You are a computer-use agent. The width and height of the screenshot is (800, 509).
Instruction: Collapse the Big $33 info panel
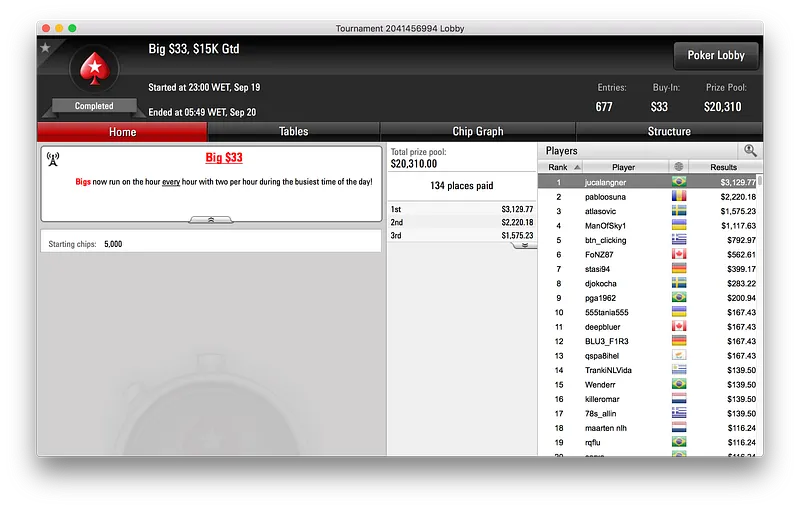[211, 220]
